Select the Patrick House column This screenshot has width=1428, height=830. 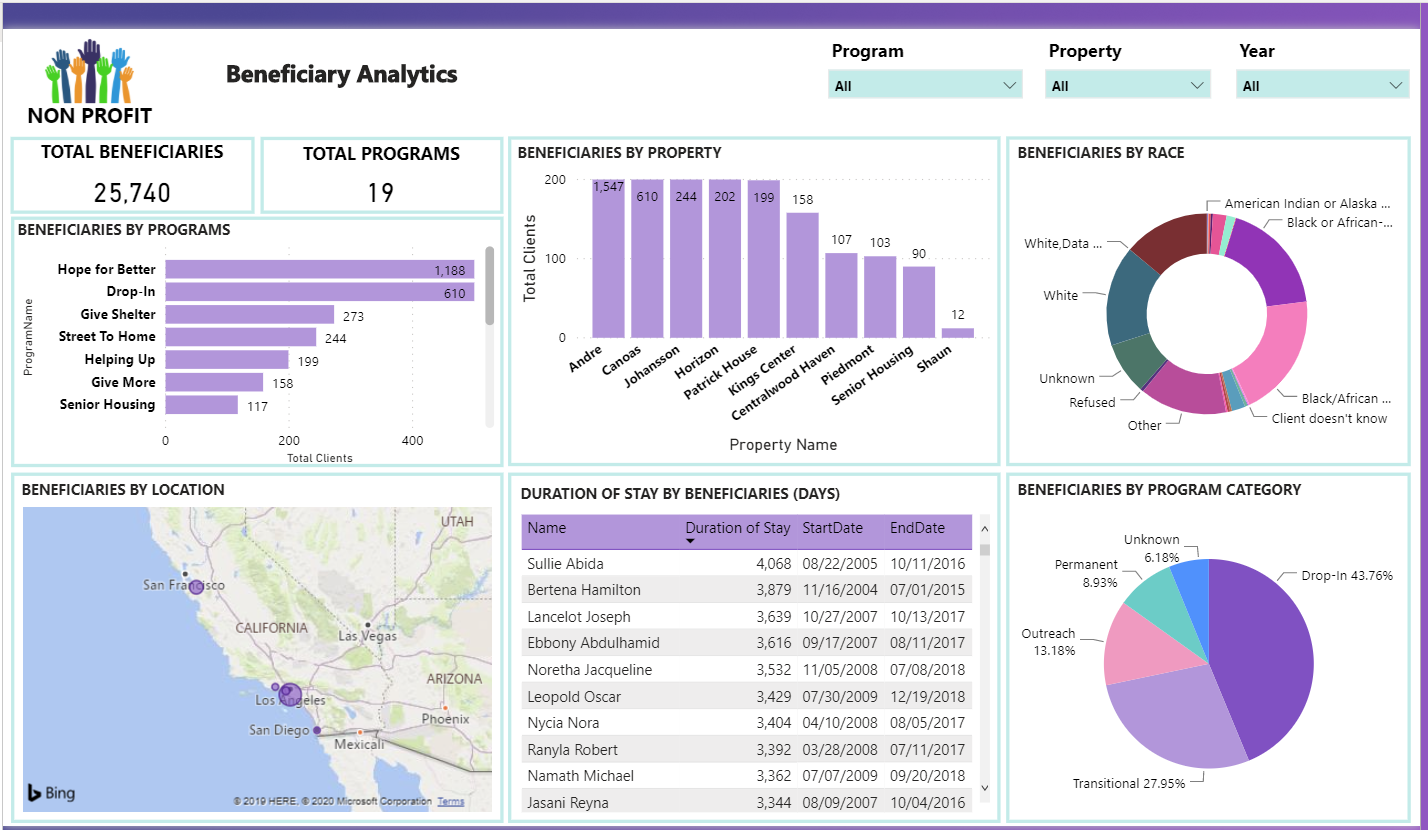point(764,259)
